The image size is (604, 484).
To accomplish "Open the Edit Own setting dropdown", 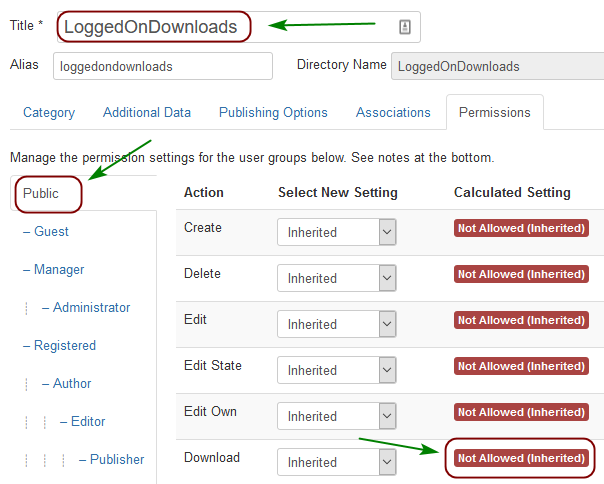I will pyautogui.click(x=337, y=416).
